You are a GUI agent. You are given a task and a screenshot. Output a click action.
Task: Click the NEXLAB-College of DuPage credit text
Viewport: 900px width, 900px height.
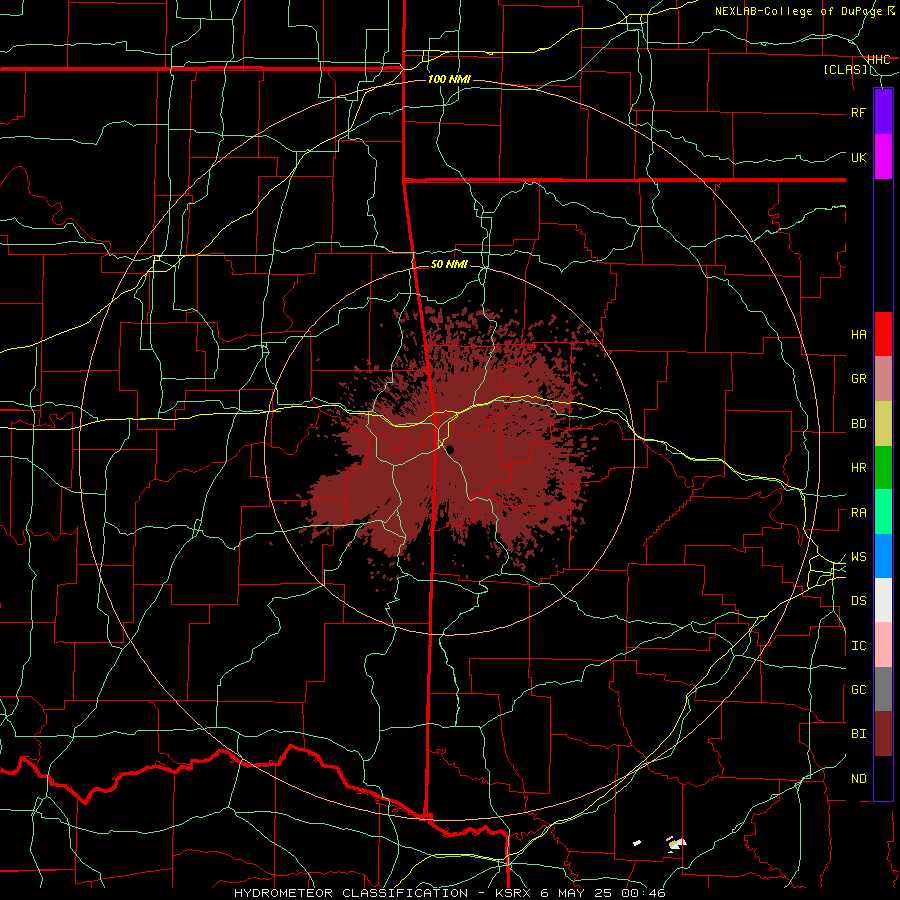click(x=800, y=11)
